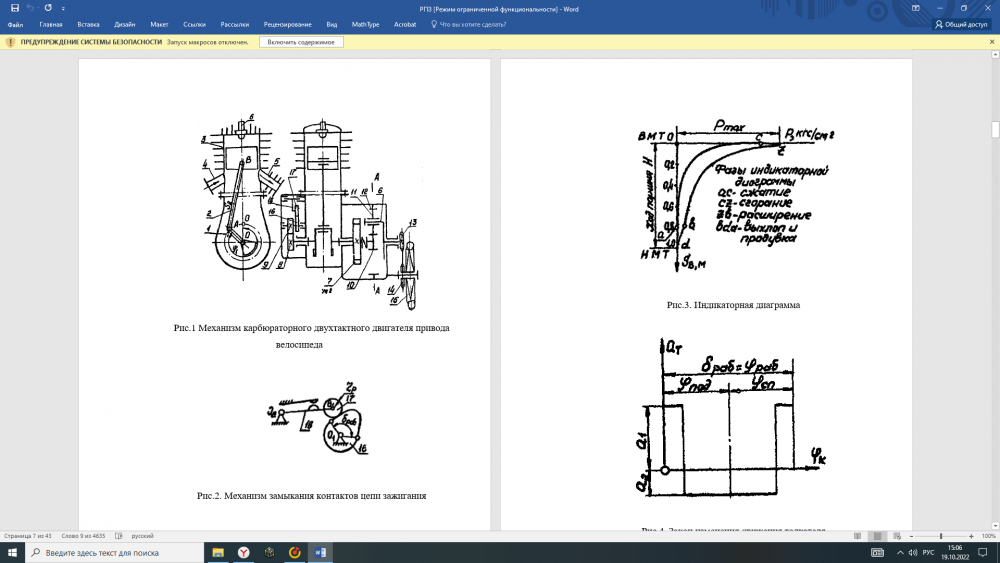Switch to Web Layout view icon

point(896,536)
